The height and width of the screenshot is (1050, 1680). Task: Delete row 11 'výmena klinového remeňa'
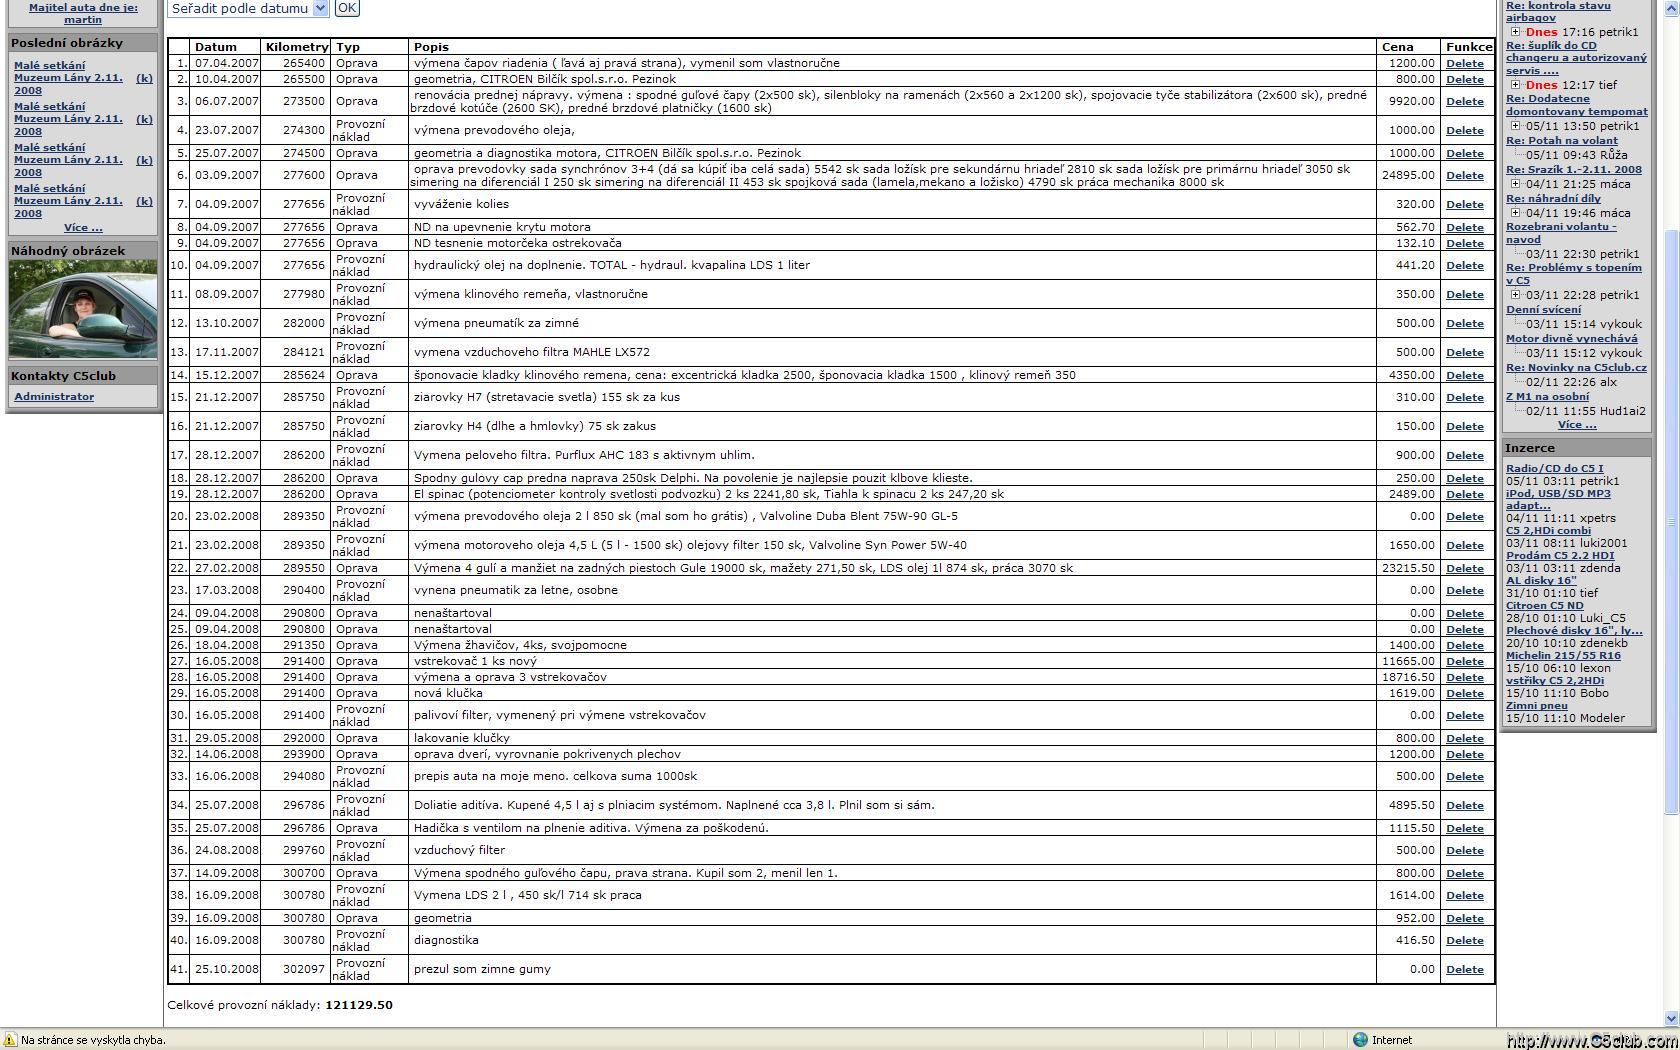coord(1464,294)
